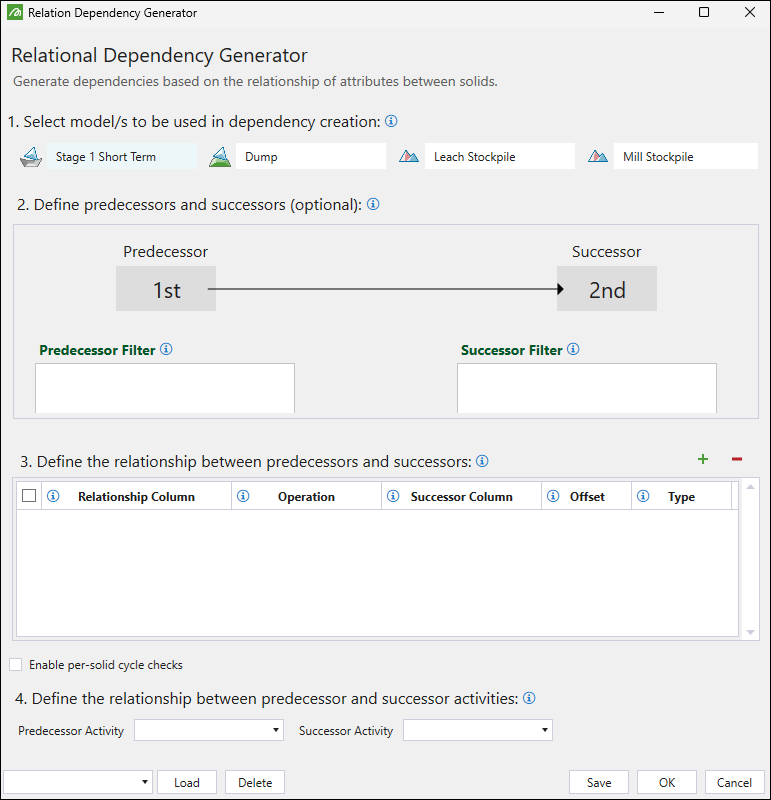Screen dimensions: 771x800
Task: Click info icon next to Predecessor Filter
Action: point(167,350)
